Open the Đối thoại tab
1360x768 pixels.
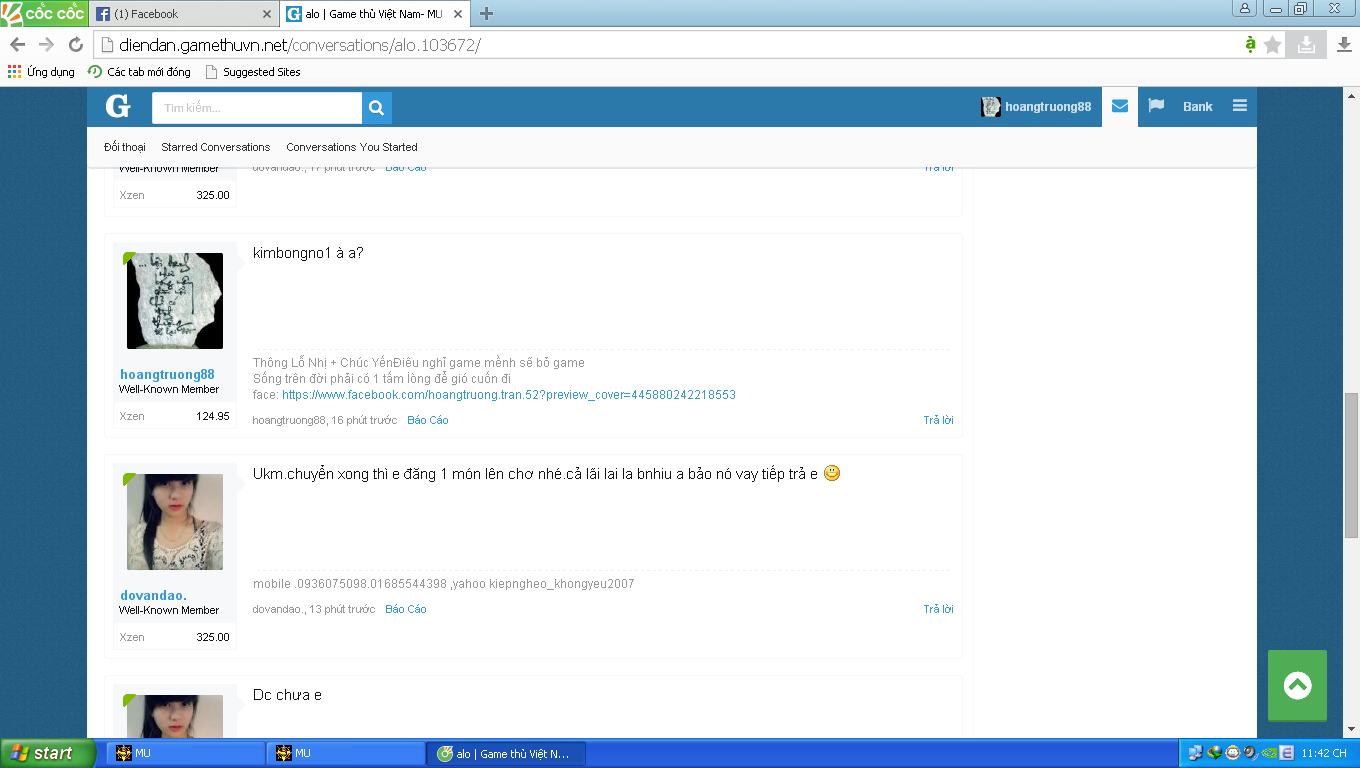tap(125, 147)
